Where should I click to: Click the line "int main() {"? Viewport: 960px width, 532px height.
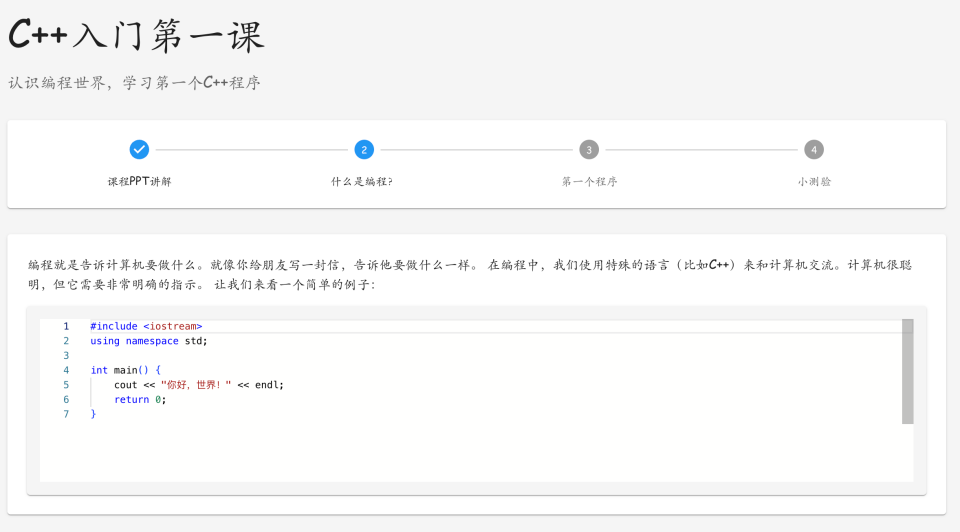(x=126, y=370)
